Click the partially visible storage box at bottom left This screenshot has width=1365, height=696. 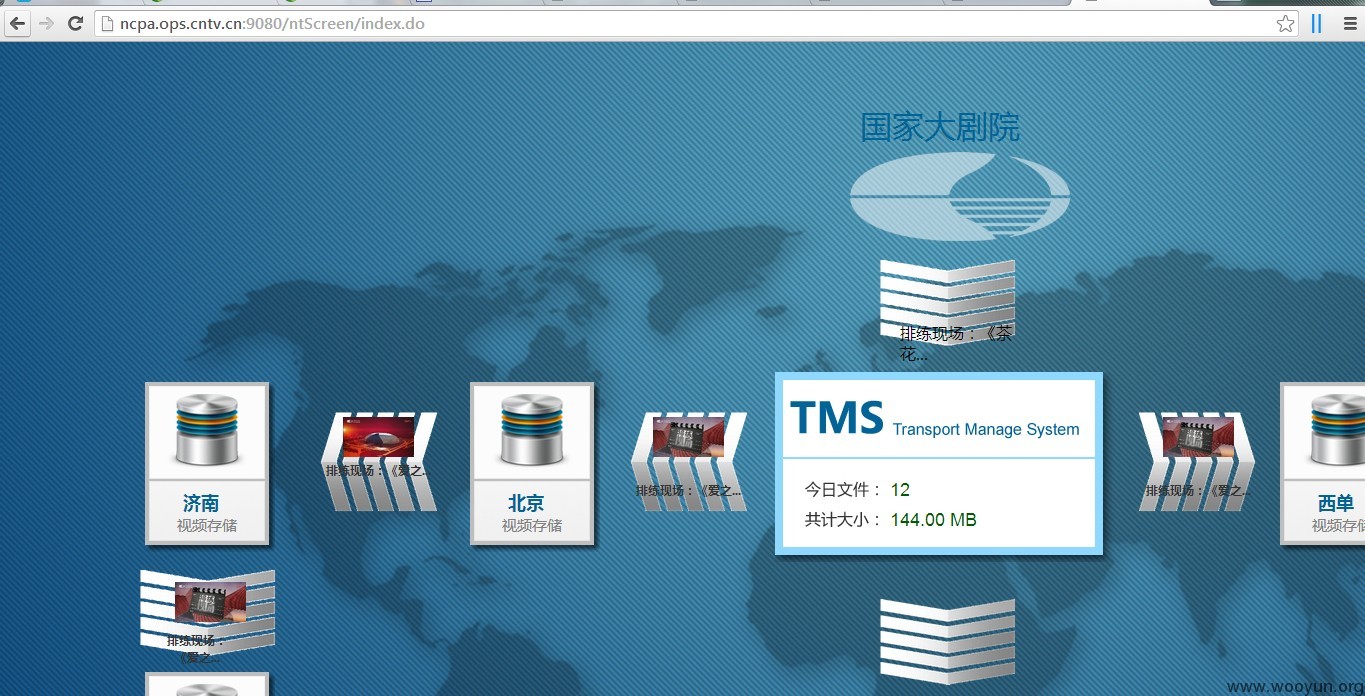(207, 684)
